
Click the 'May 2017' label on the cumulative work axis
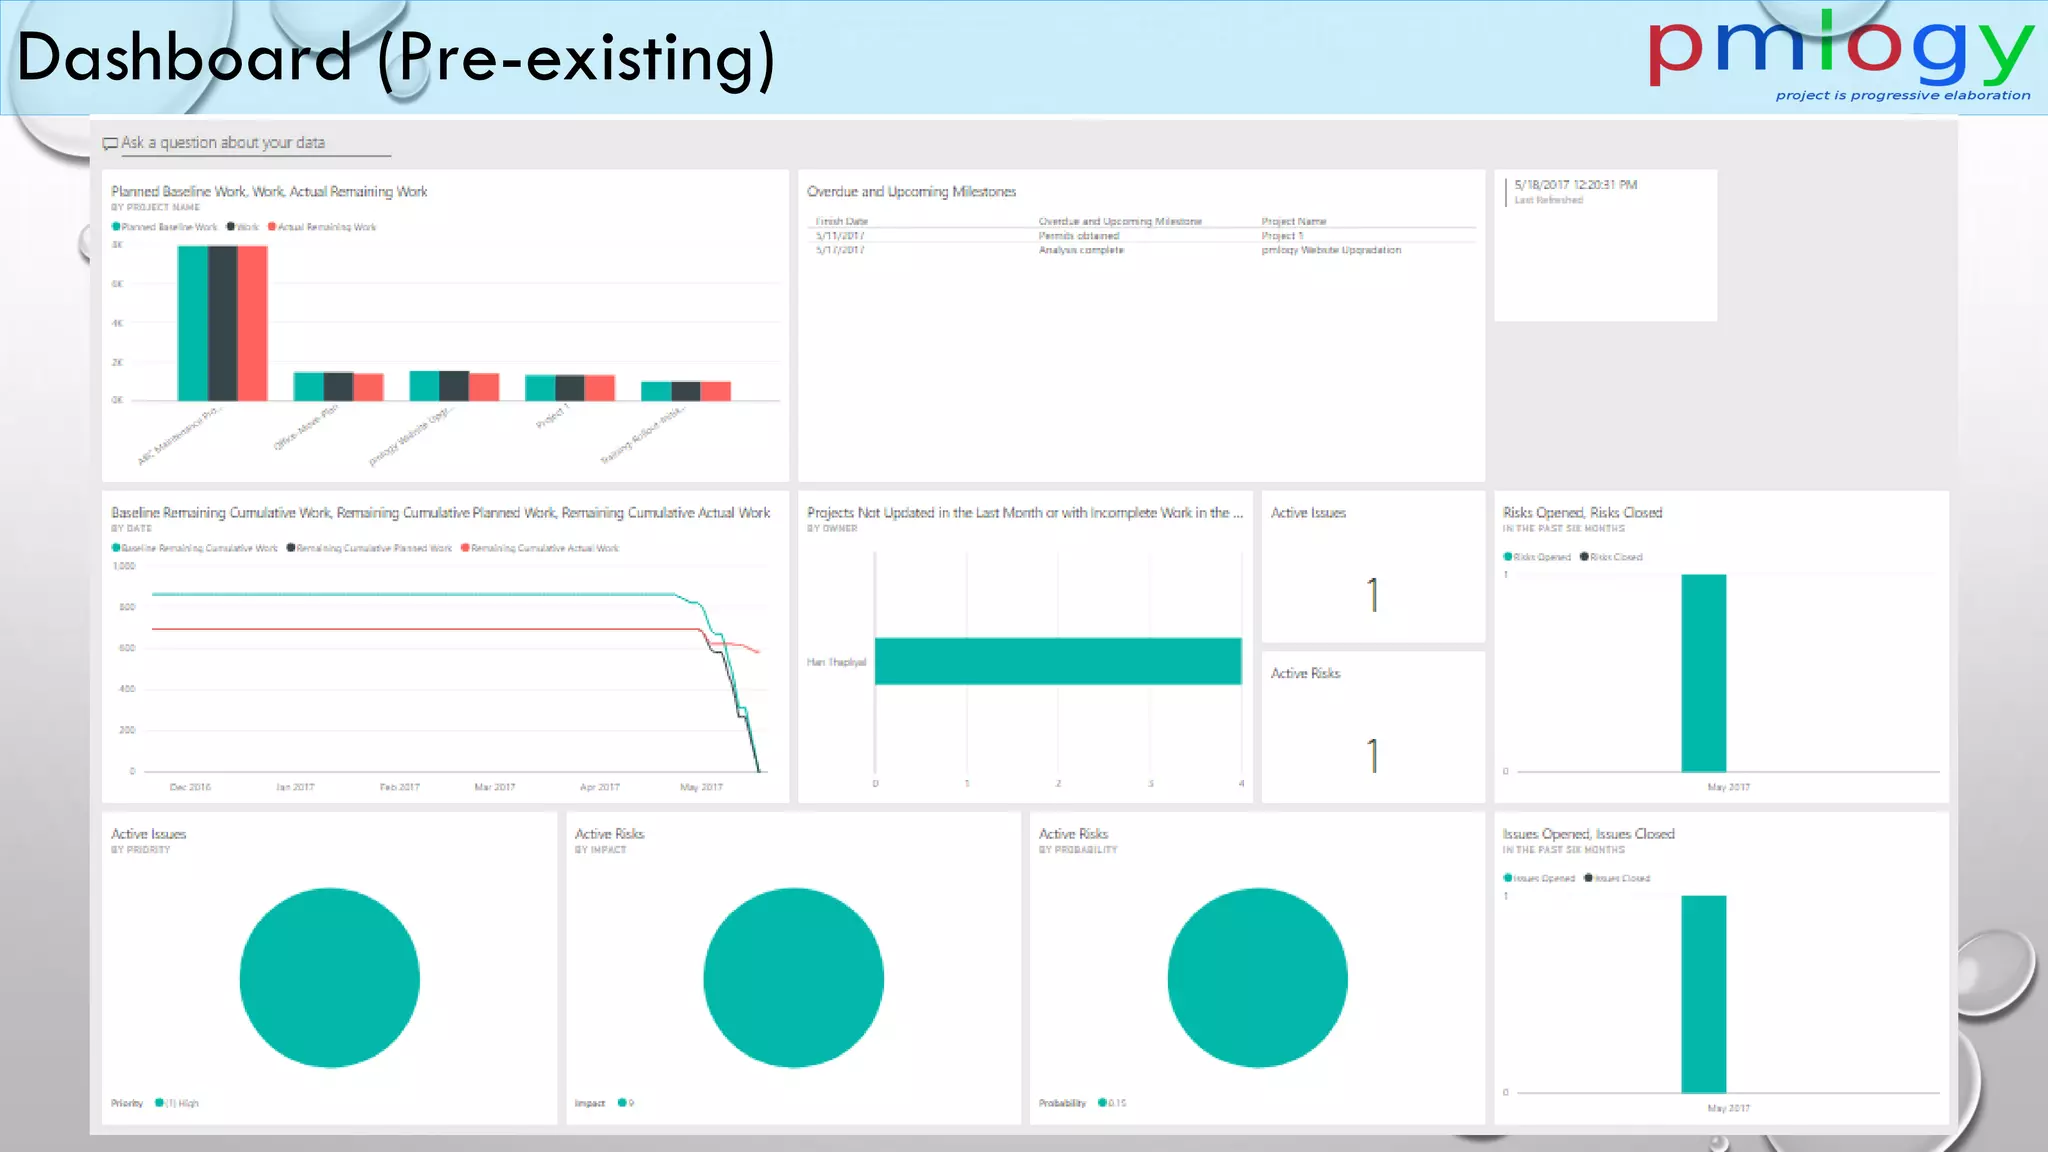[x=701, y=787]
